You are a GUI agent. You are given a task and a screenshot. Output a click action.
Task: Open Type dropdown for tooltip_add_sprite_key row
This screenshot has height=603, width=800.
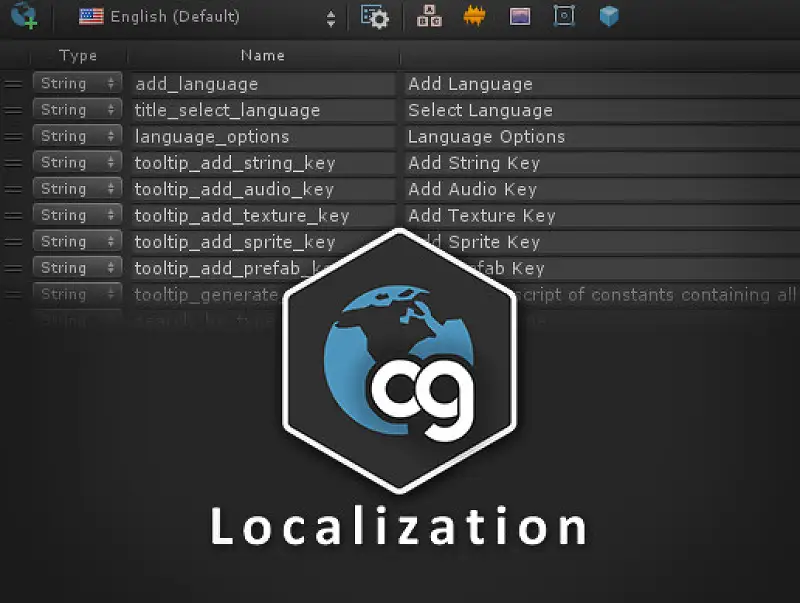78,241
